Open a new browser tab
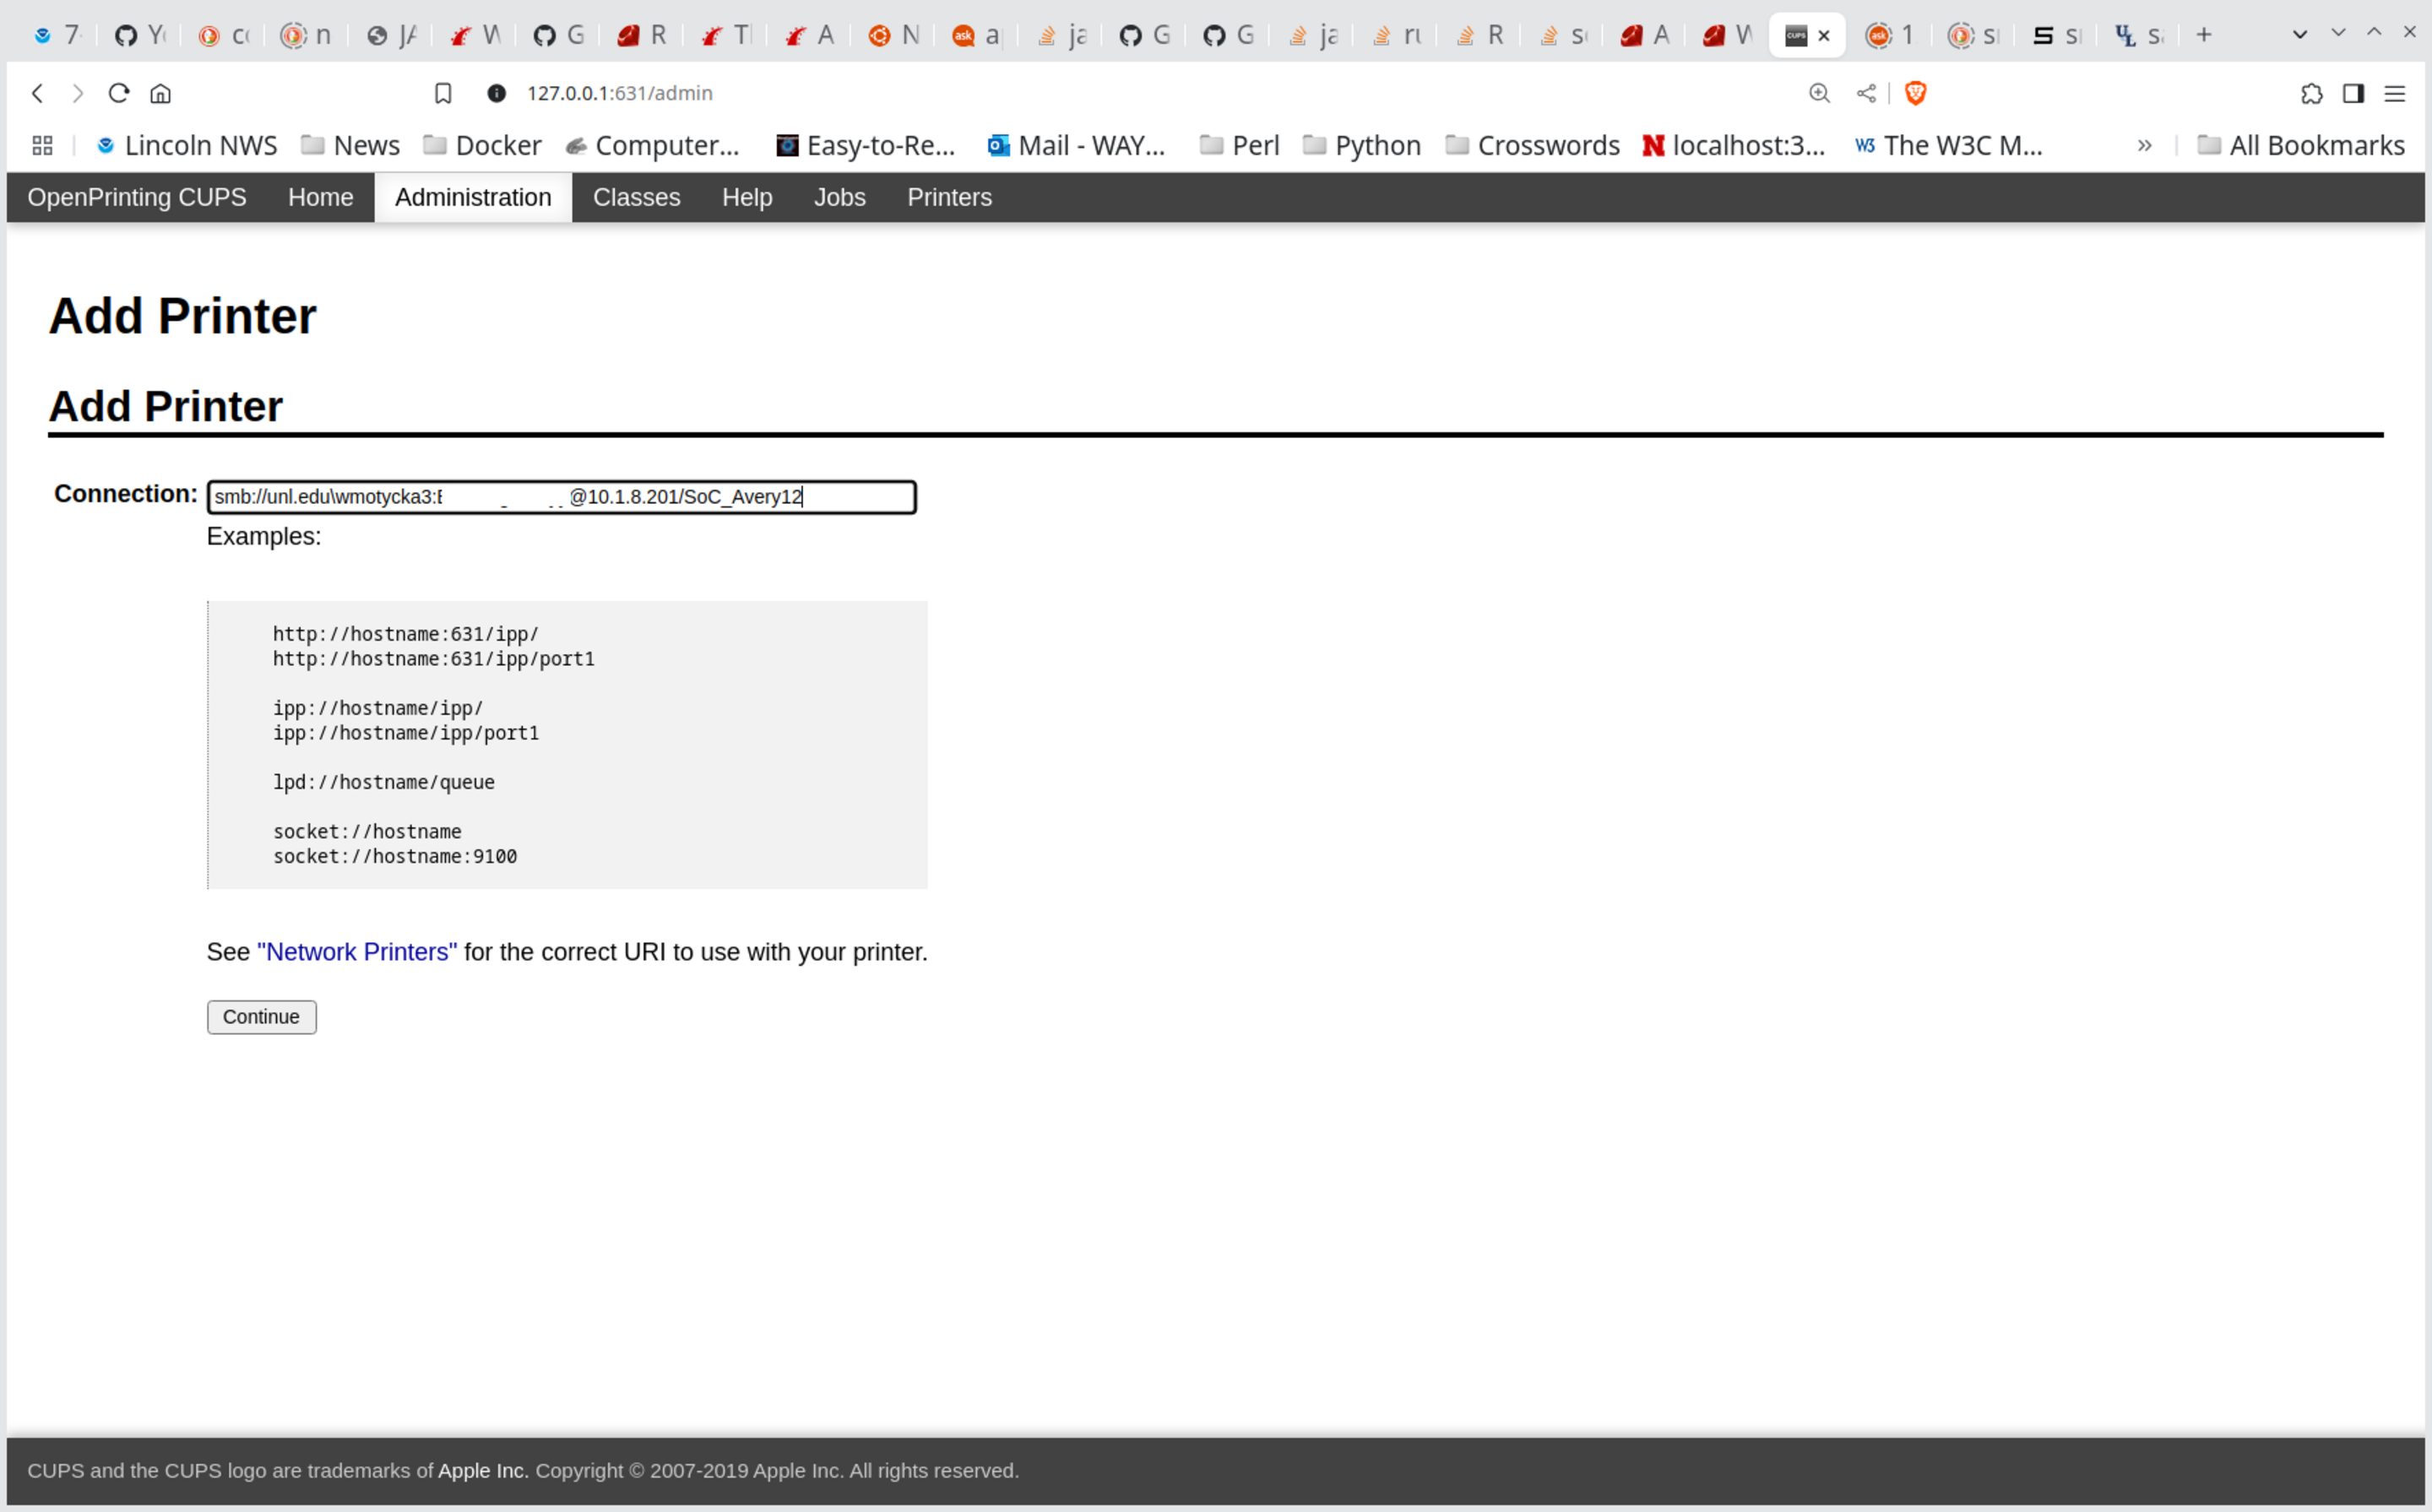2432x1512 pixels. coord(2203,35)
